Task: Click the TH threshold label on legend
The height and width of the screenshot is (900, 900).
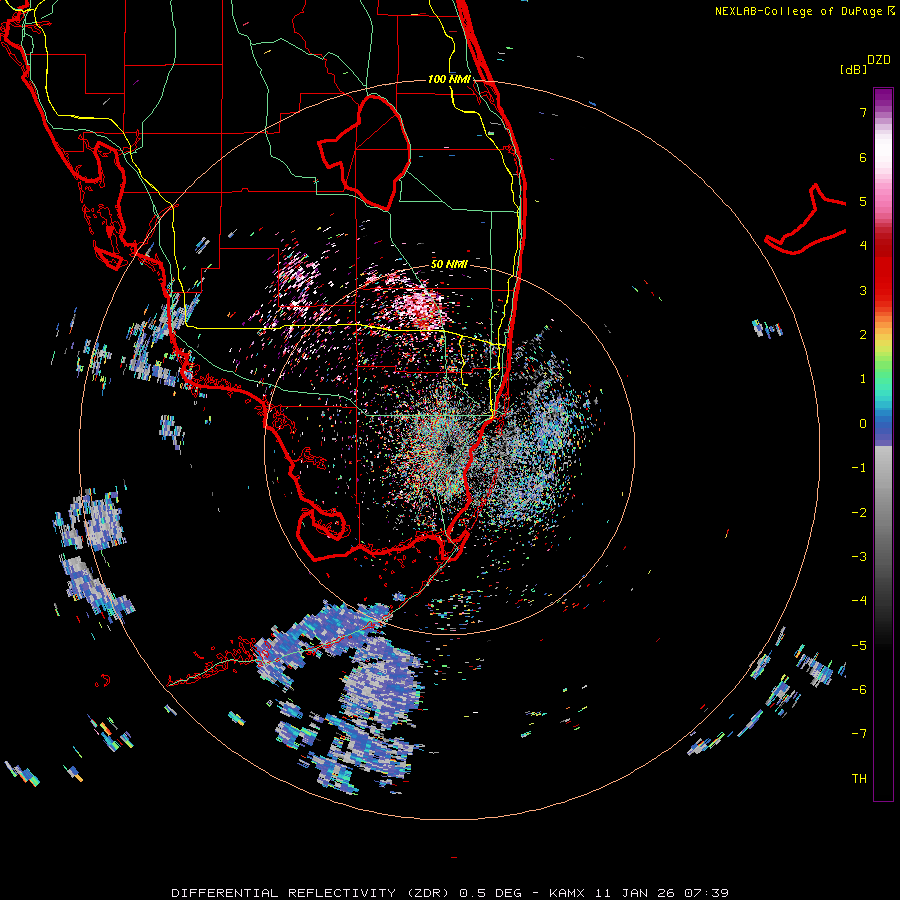Action: (859, 779)
